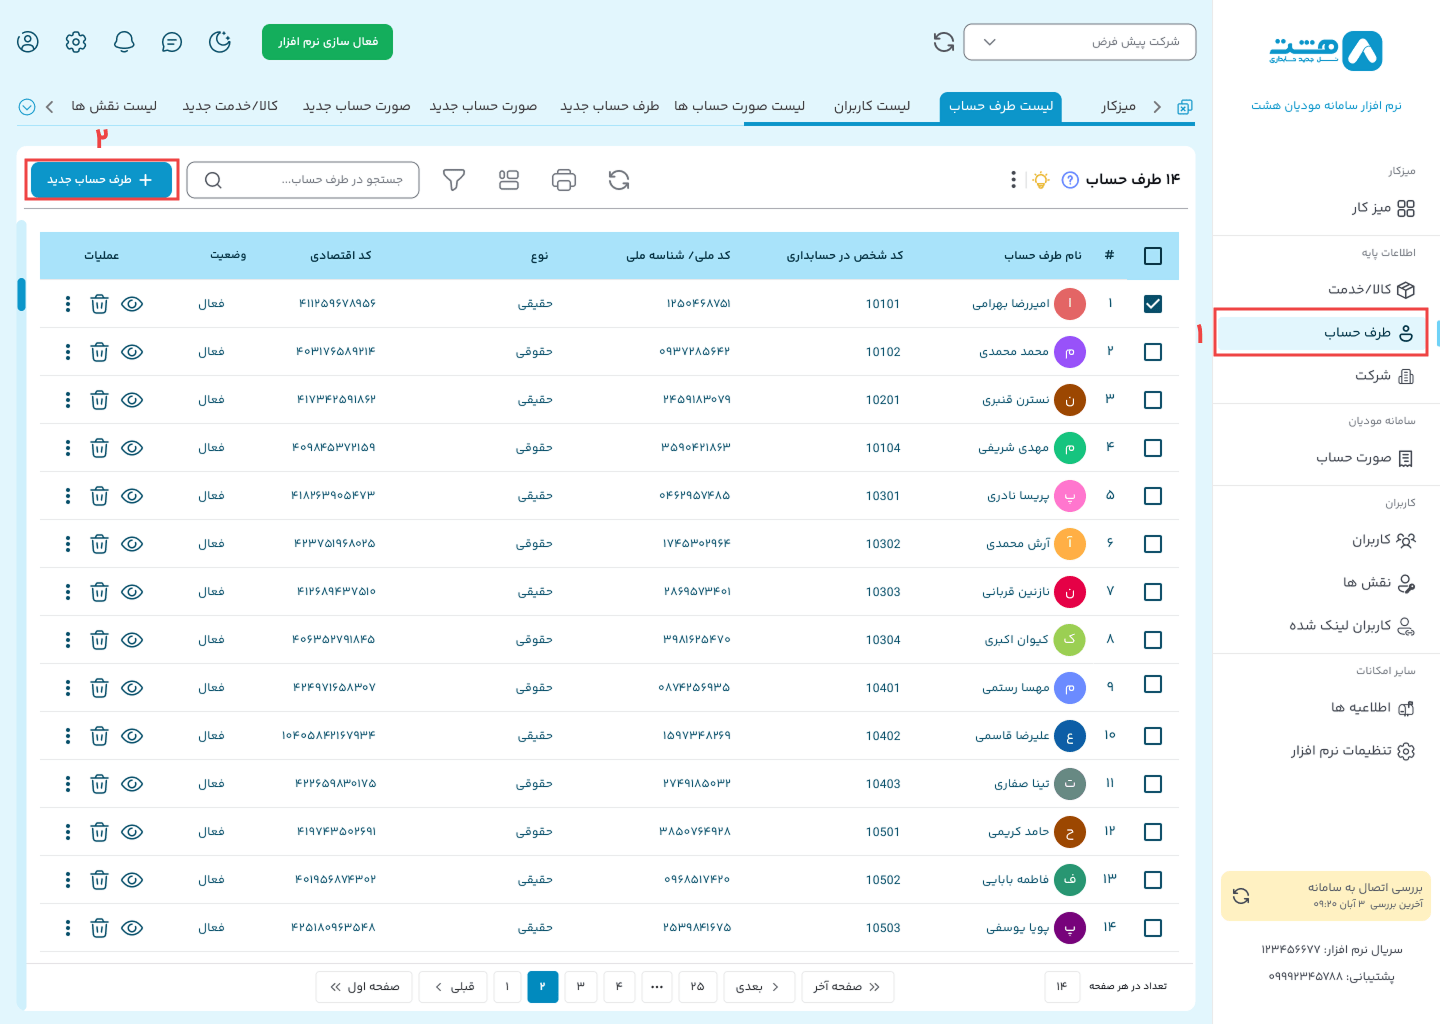Go to page ۳ in pagination
The image size is (1440, 1024).
[x=580, y=987]
